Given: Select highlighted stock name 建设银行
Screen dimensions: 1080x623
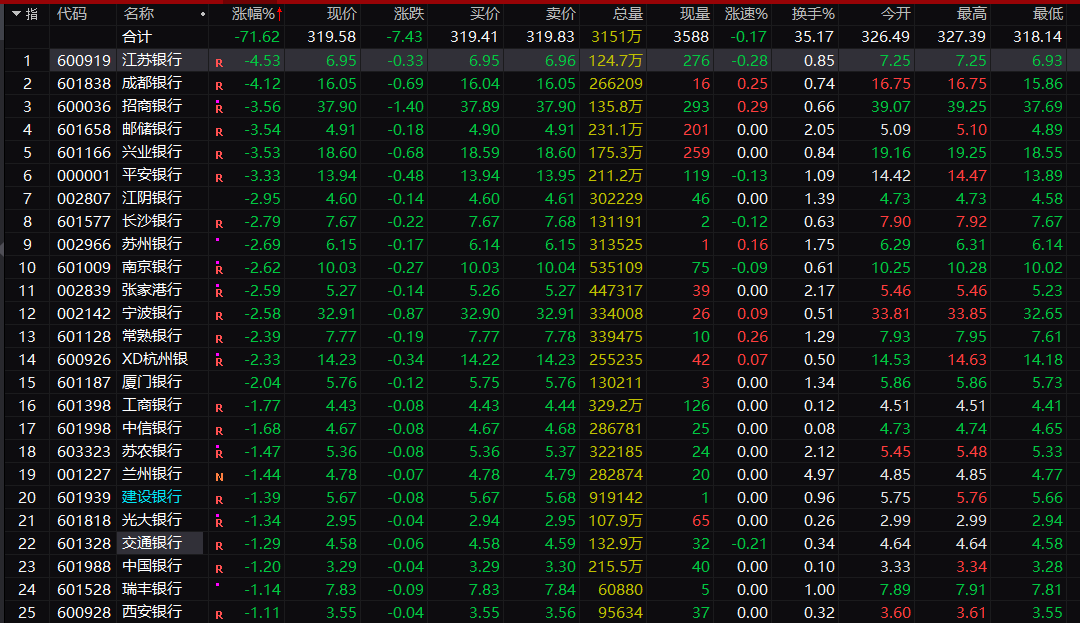Looking at the screenshot, I should (x=152, y=497).
